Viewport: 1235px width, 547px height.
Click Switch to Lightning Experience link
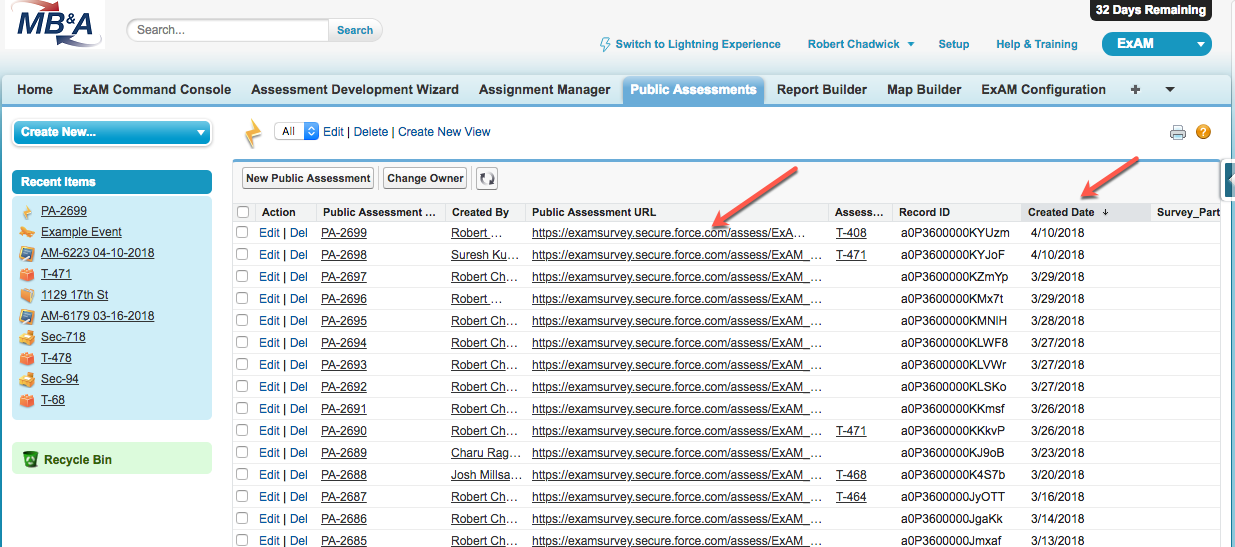click(698, 44)
